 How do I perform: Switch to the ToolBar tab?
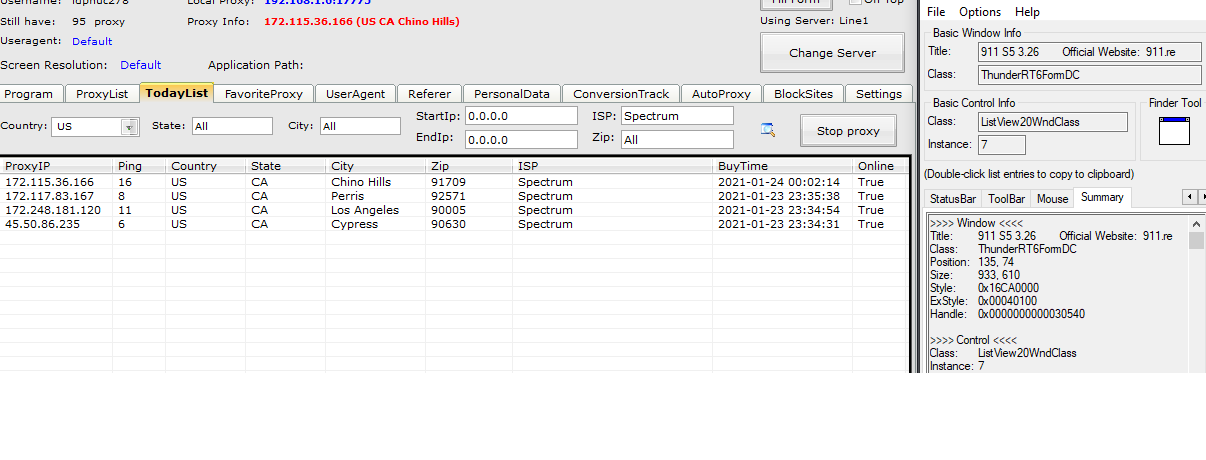click(x=1007, y=198)
